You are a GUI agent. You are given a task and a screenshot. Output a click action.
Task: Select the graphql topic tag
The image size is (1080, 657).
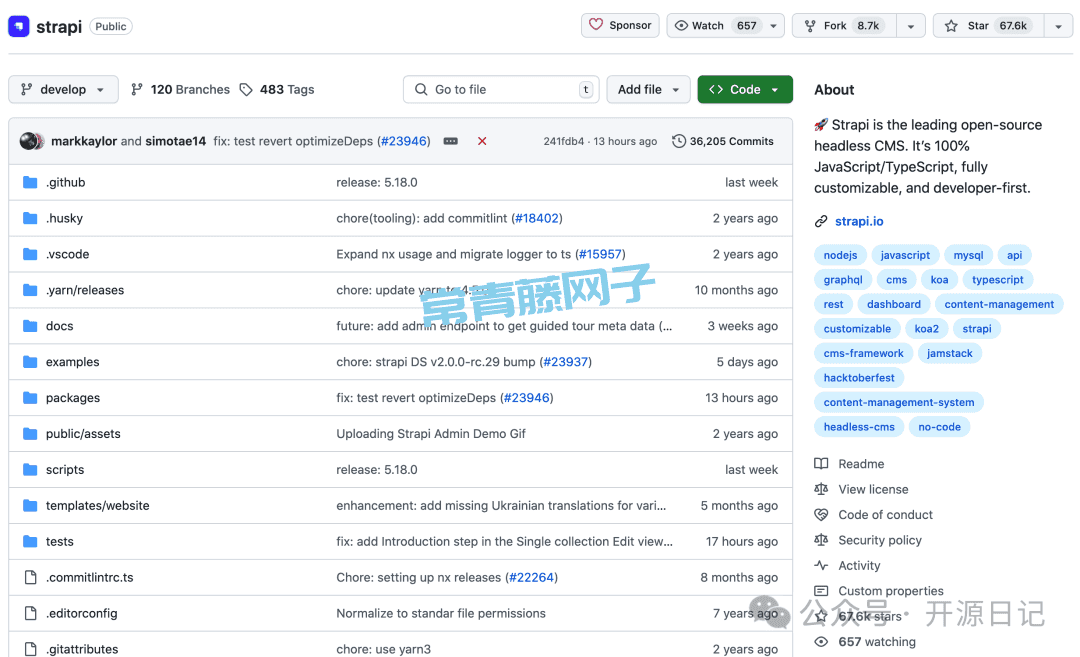pyautogui.click(x=843, y=280)
